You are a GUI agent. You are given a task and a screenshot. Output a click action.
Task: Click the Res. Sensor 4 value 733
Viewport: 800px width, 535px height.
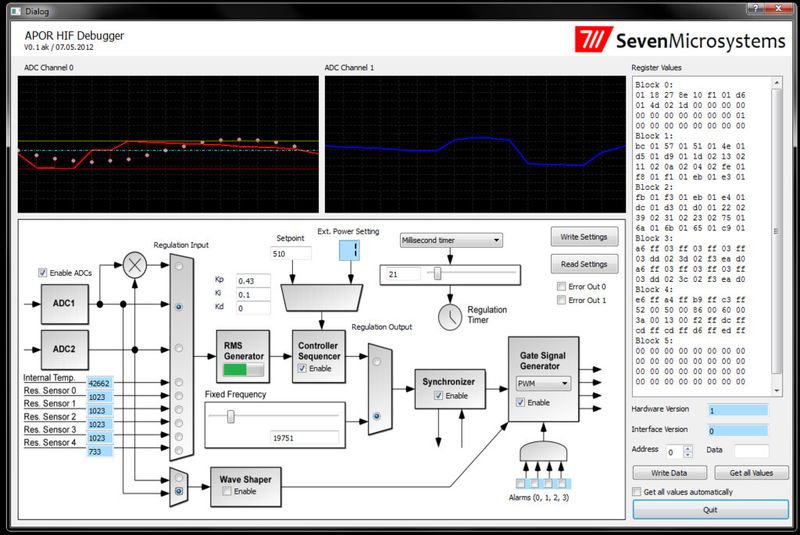[x=99, y=451]
